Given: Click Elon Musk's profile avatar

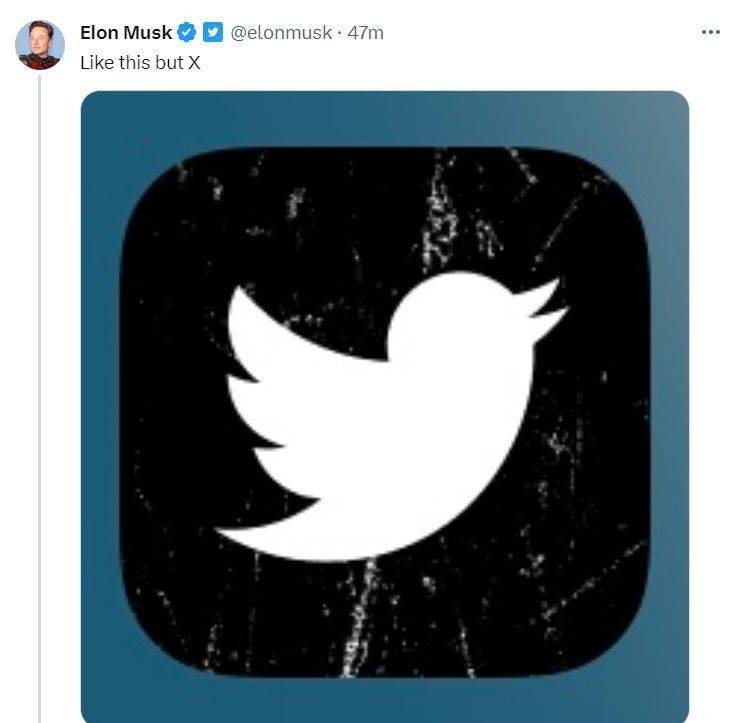Looking at the screenshot, I should click(40, 45).
